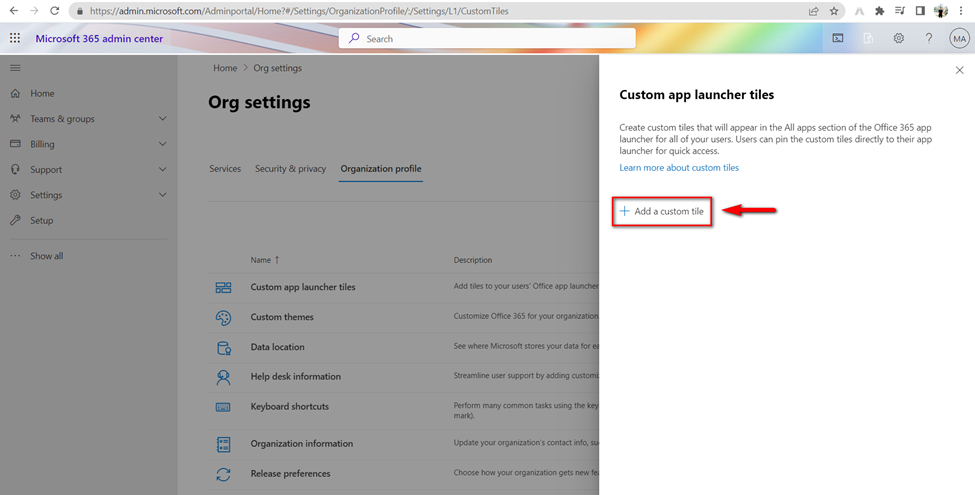Close the Custom app launcher tiles panel
975x495 pixels.
[959, 70]
